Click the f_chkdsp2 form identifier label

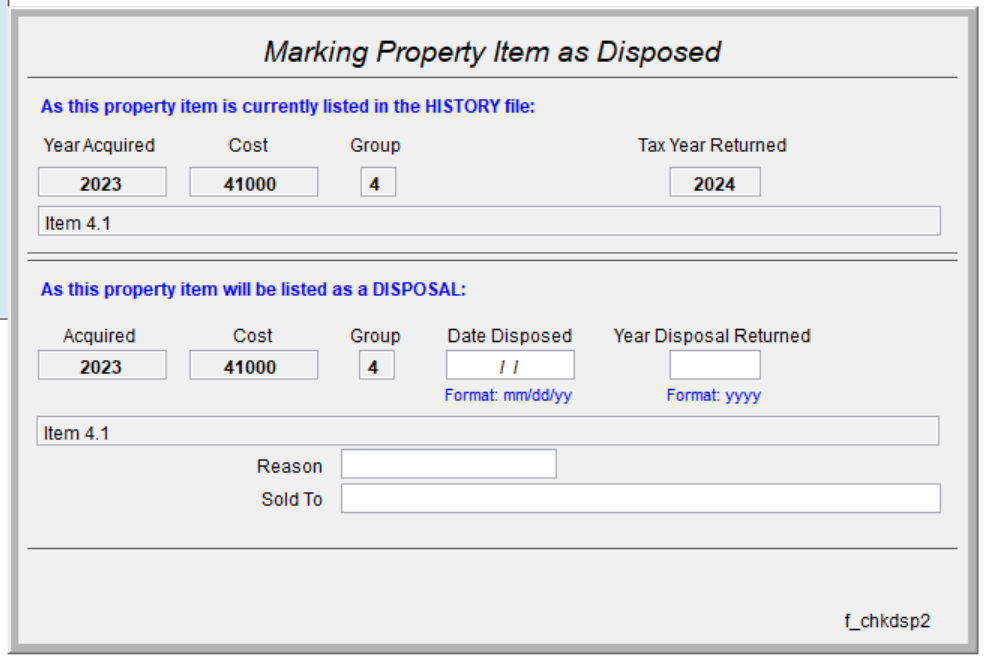887,621
